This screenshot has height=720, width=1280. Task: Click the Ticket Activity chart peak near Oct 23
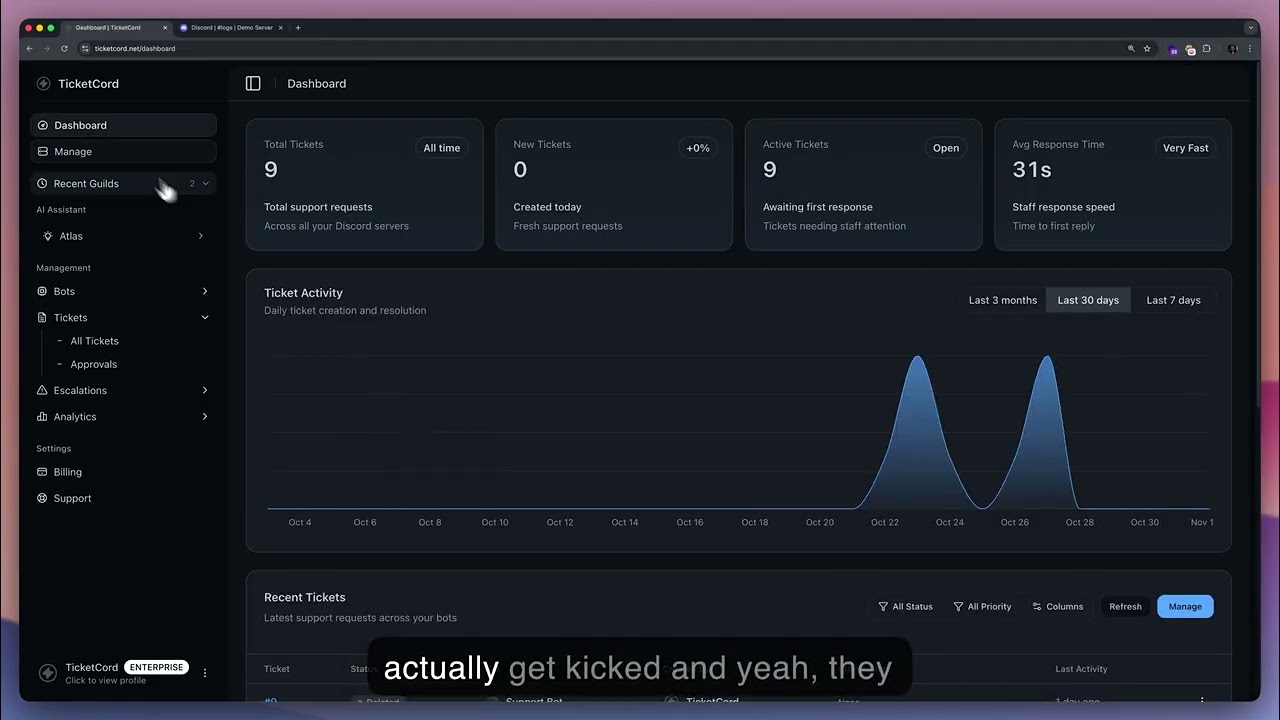point(917,357)
